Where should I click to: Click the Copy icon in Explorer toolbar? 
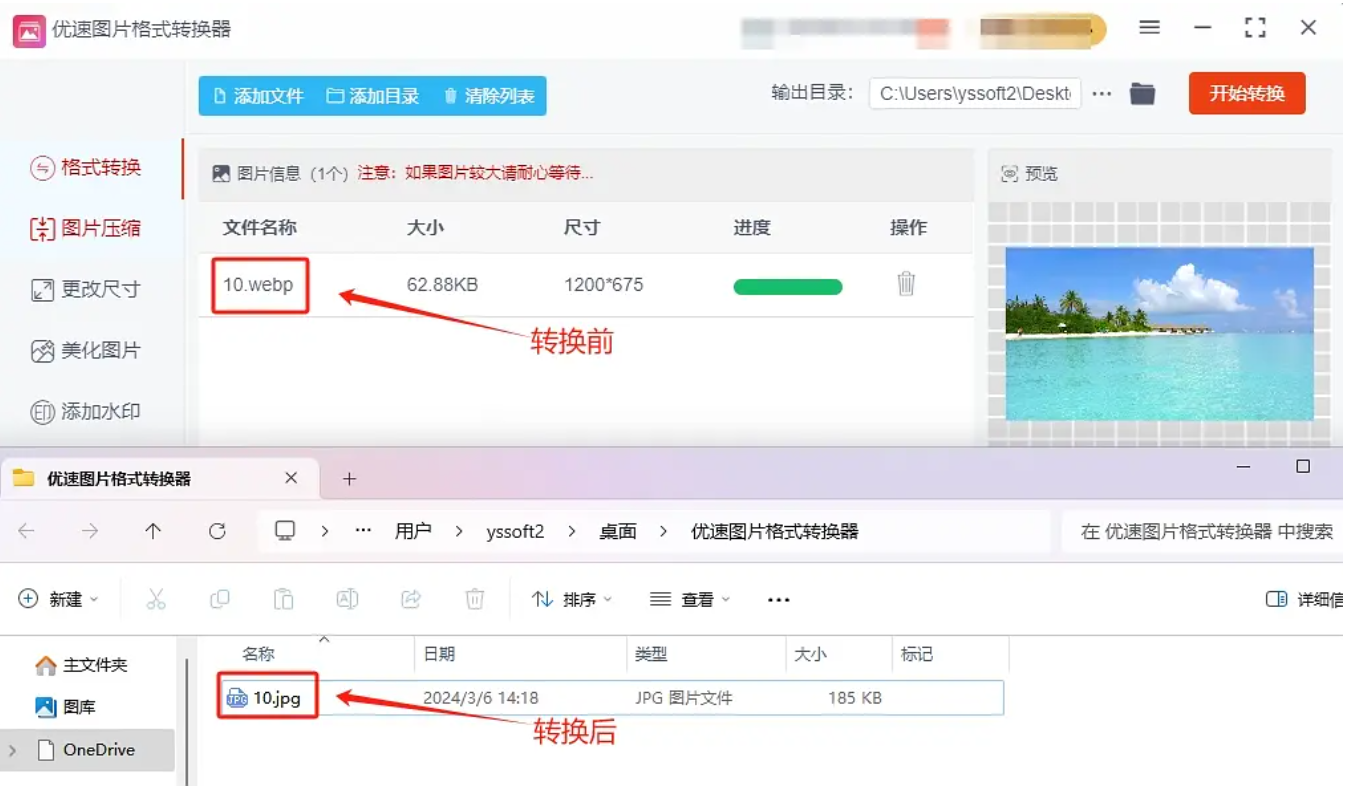(220, 599)
